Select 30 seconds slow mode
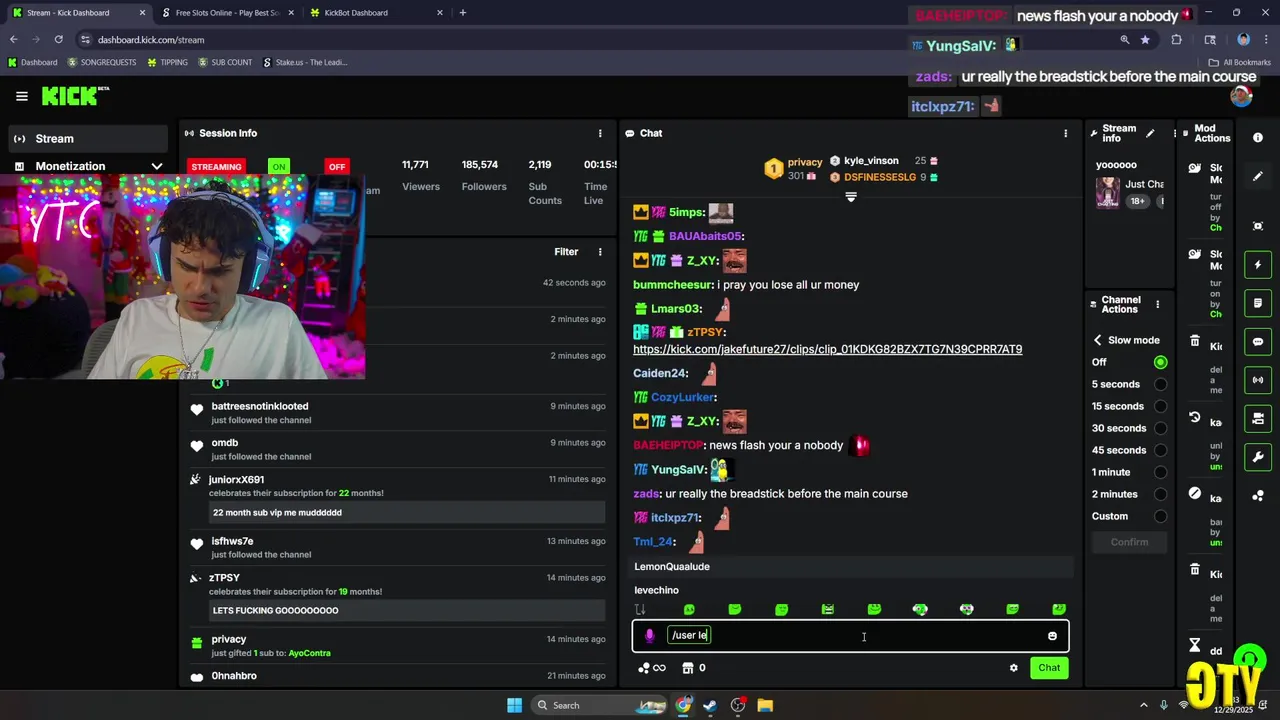Image resolution: width=1280 pixels, height=720 pixels. click(1160, 428)
